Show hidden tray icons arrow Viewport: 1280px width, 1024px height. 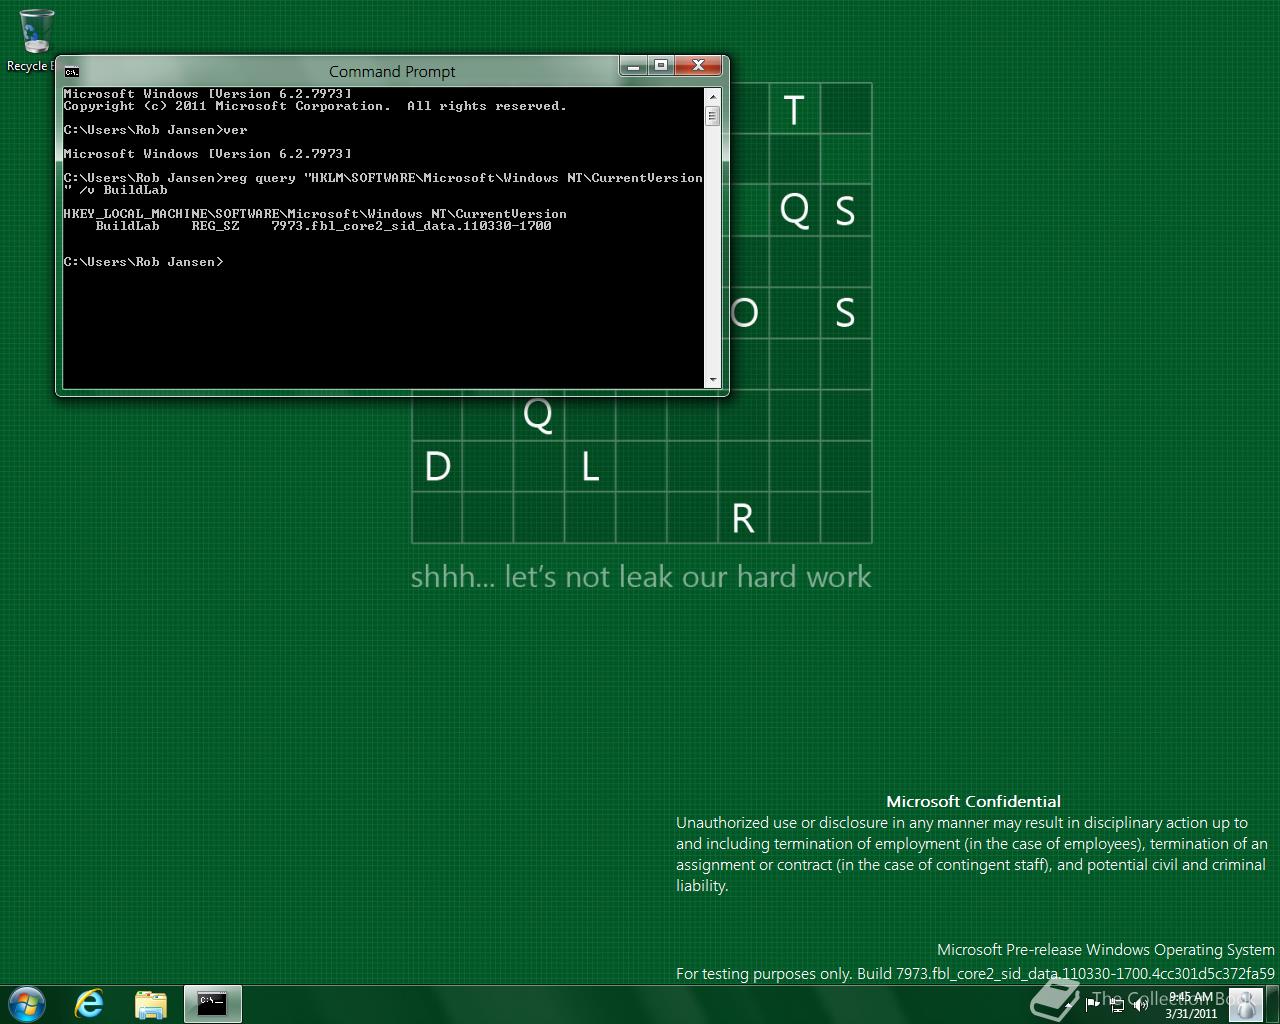point(1069,1005)
